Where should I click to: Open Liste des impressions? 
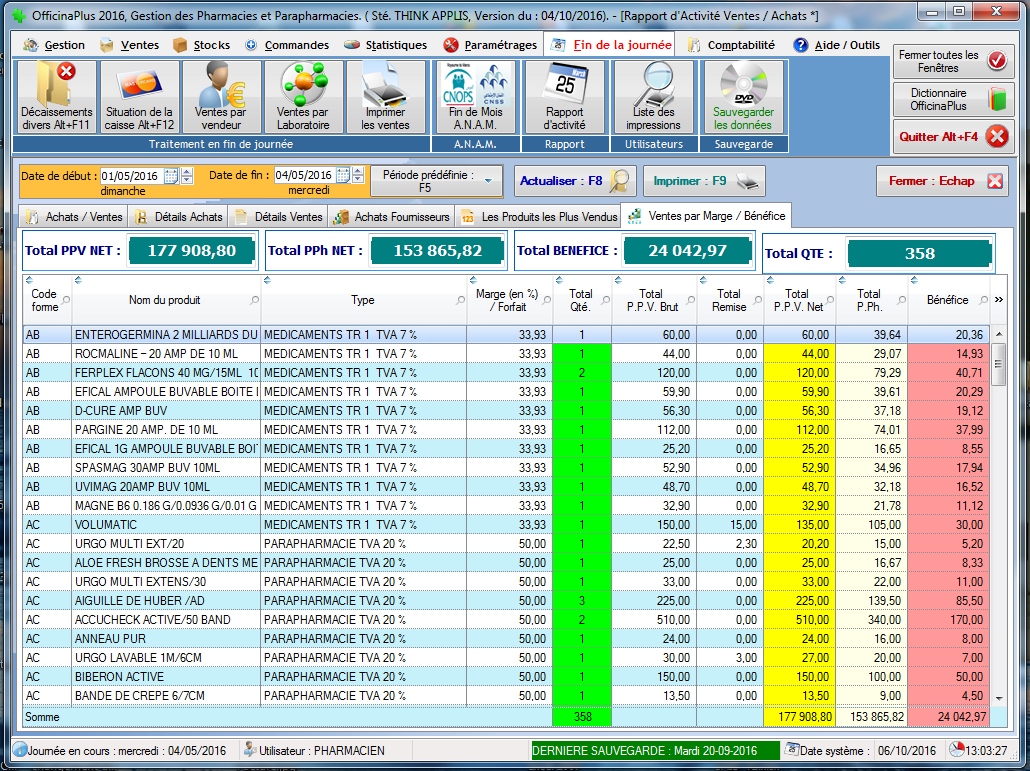(x=653, y=97)
